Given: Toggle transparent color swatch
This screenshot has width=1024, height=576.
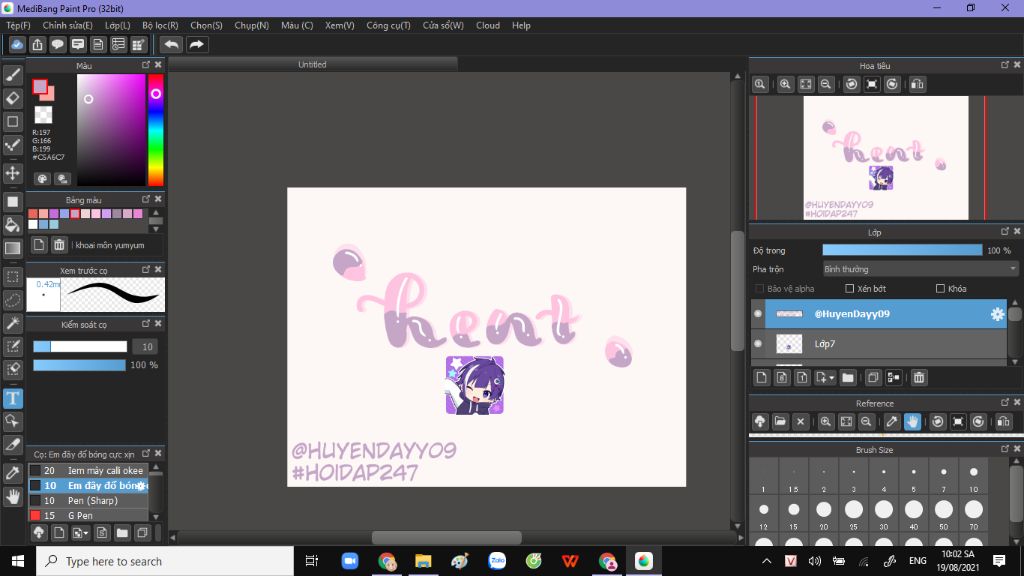Looking at the screenshot, I should tap(43, 115).
